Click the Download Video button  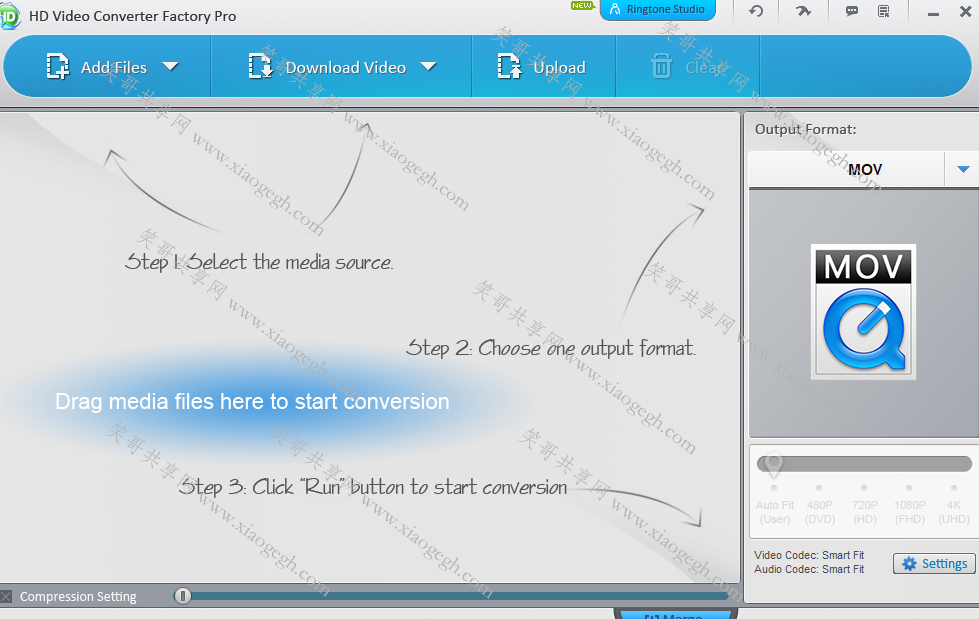[327, 67]
